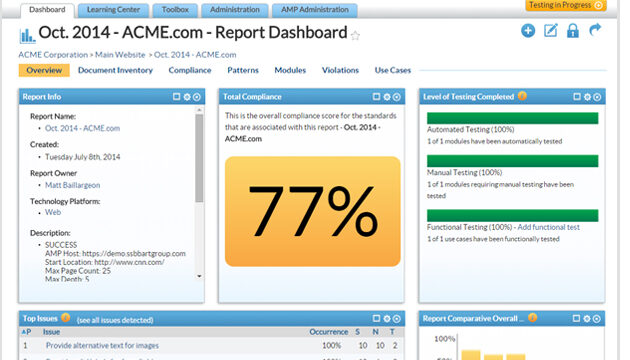Maximize the Report Info panel
This screenshot has width=630, height=360.
click(x=176, y=96)
